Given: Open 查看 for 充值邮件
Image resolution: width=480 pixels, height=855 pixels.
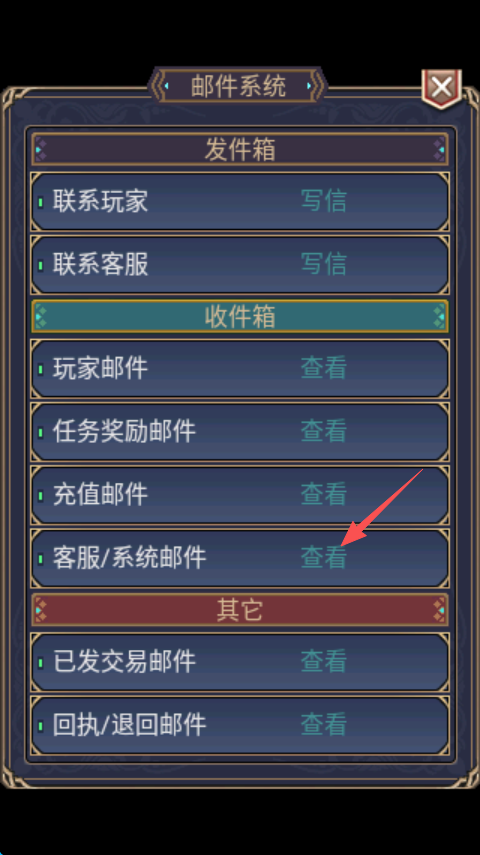Looking at the screenshot, I should coord(323,495).
